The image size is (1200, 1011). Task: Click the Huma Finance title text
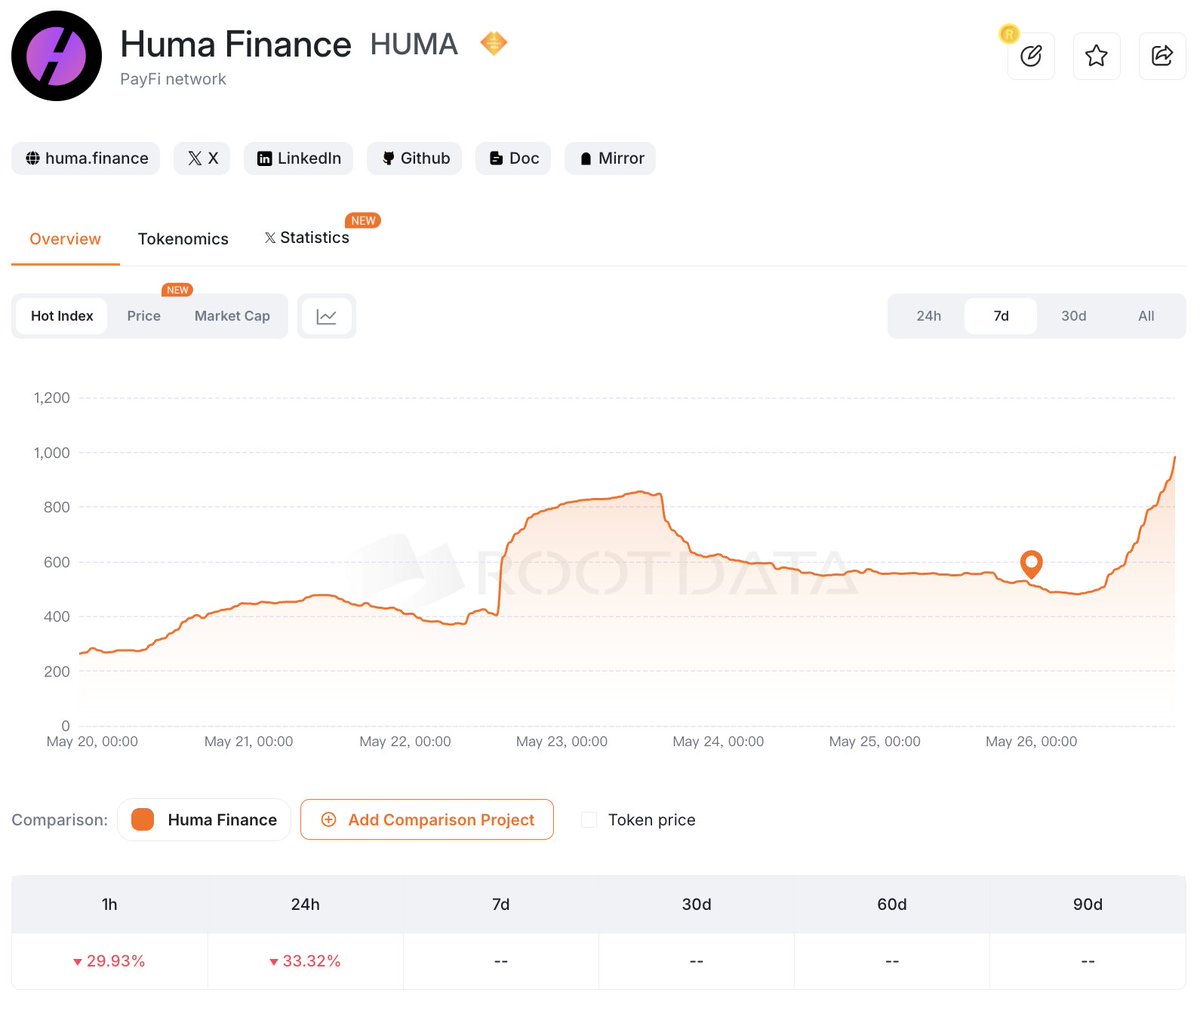click(x=236, y=44)
